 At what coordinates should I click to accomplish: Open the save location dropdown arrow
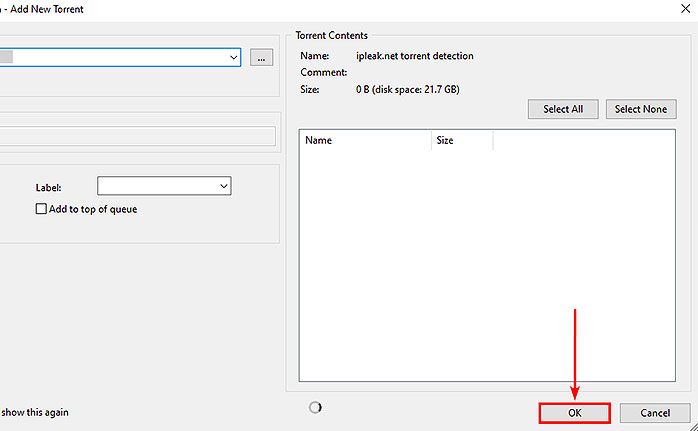coord(233,58)
